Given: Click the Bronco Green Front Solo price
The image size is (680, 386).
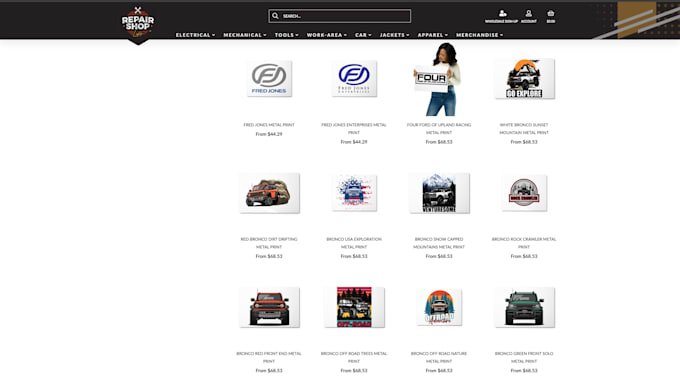Looking at the screenshot, I should click(x=524, y=371).
